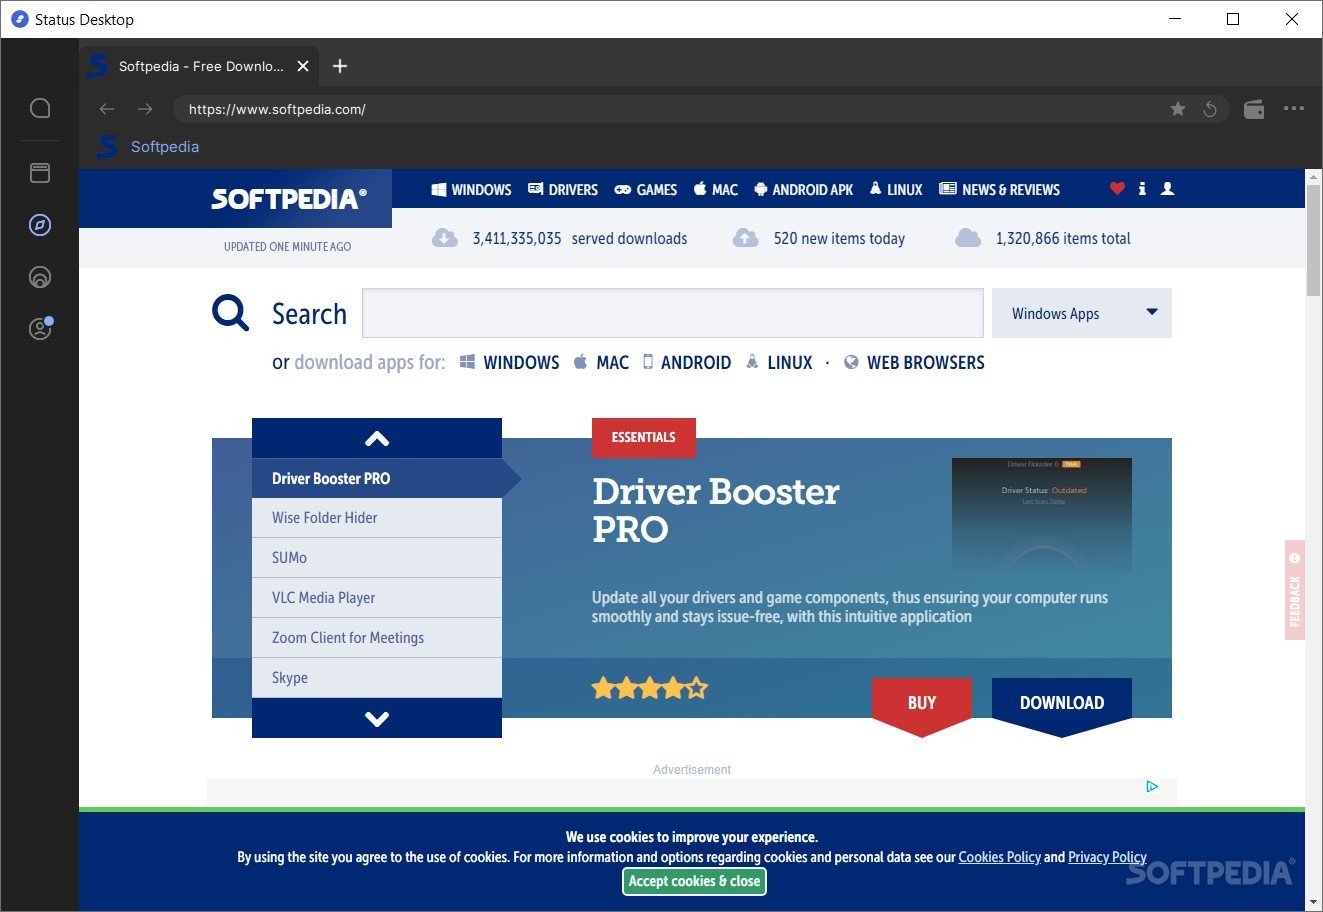Open the Wallet section in sidebar

point(40,173)
